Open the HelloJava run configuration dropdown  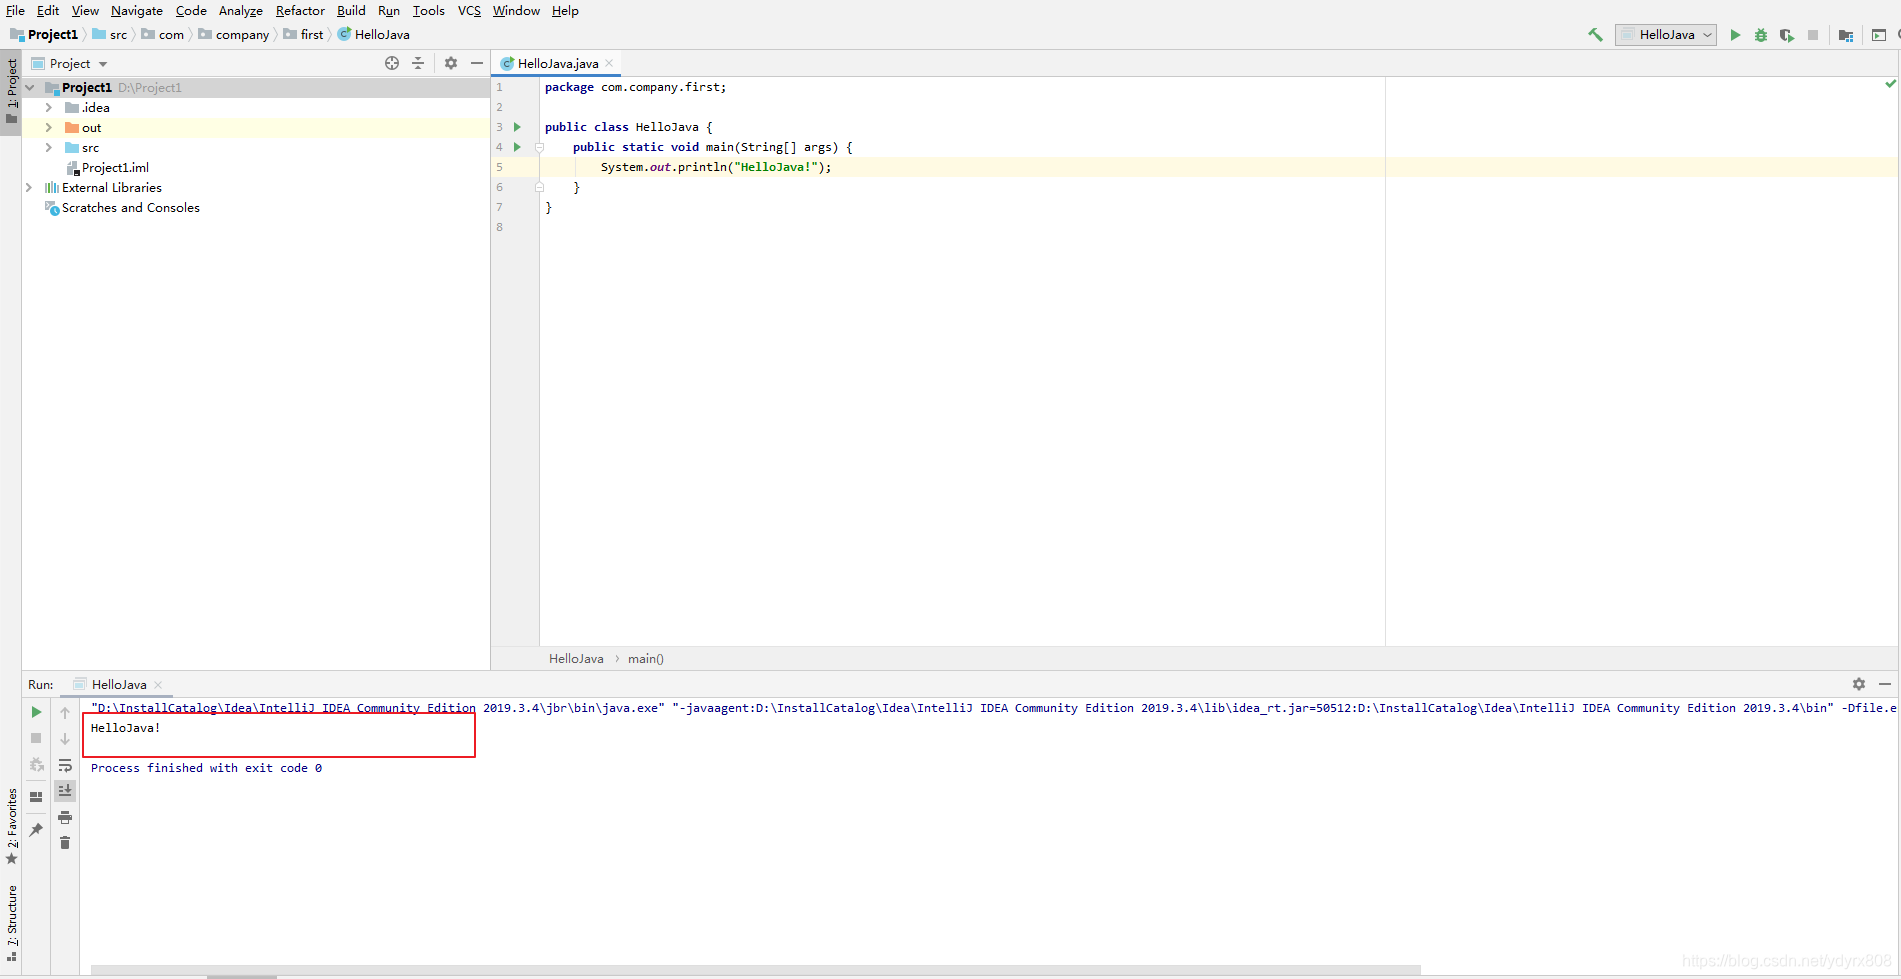click(1666, 35)
